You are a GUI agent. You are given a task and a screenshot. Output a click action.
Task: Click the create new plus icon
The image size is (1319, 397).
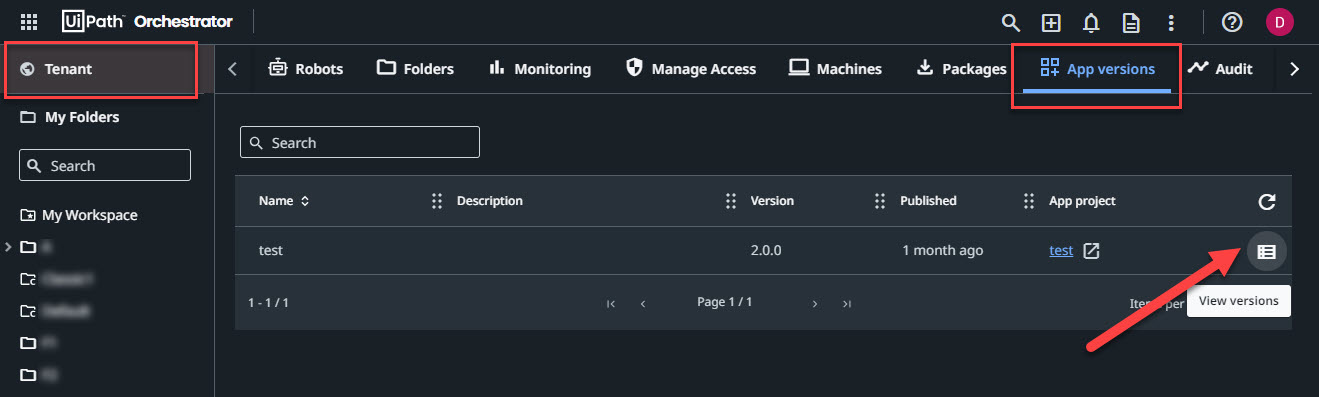click(x=1051, y=22)
